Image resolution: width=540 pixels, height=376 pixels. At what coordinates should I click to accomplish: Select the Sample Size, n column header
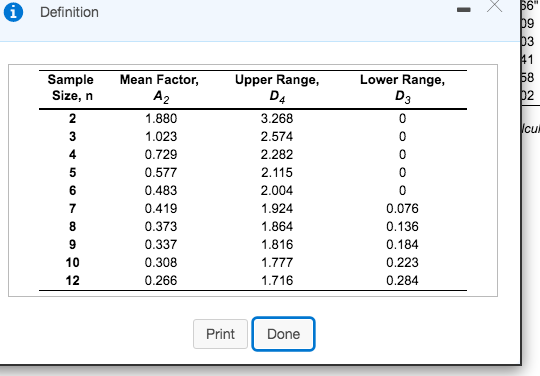[71, 87]
